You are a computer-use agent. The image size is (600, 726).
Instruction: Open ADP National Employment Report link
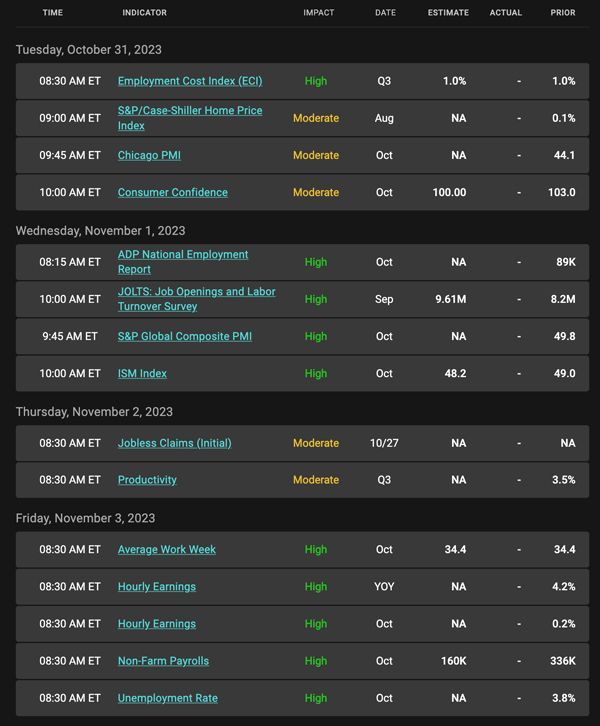click(x=183, y=262)
